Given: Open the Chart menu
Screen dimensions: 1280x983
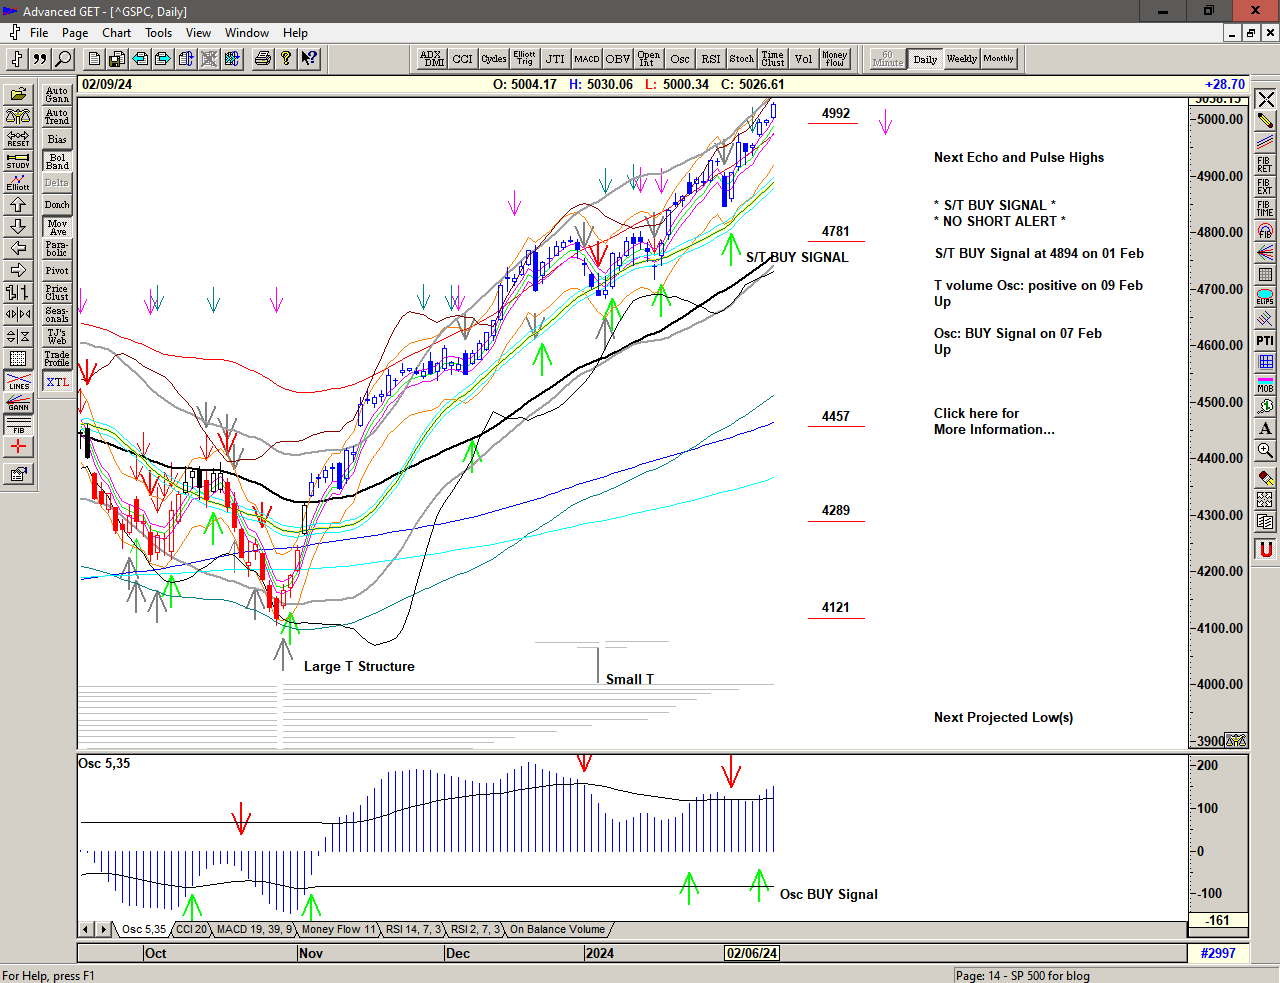Looking at the screenshot, I should tap(116, 33).
